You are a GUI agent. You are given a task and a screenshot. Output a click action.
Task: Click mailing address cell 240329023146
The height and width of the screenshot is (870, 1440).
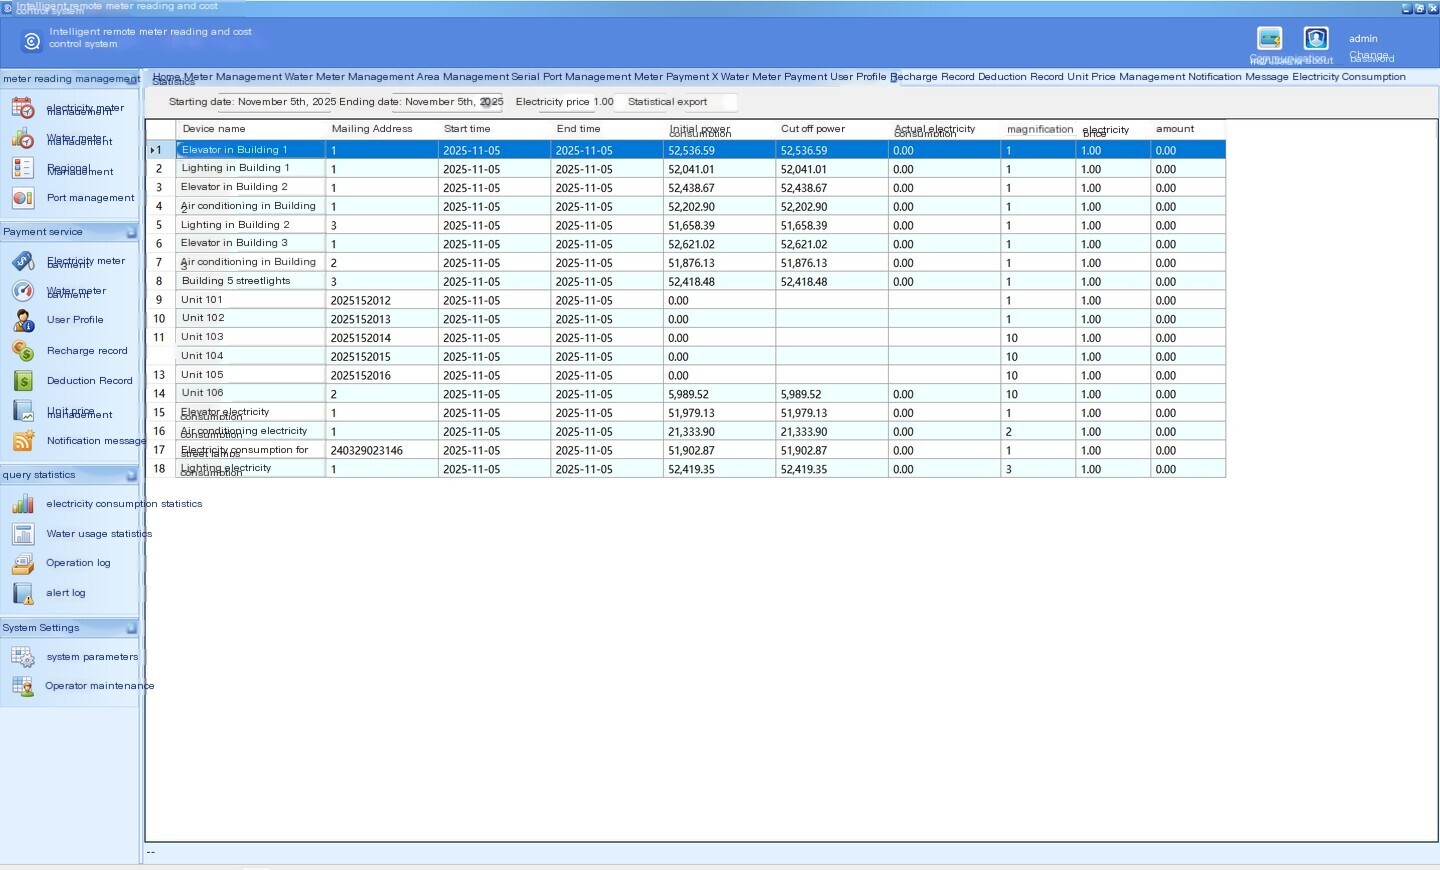(x=381, y=451)
